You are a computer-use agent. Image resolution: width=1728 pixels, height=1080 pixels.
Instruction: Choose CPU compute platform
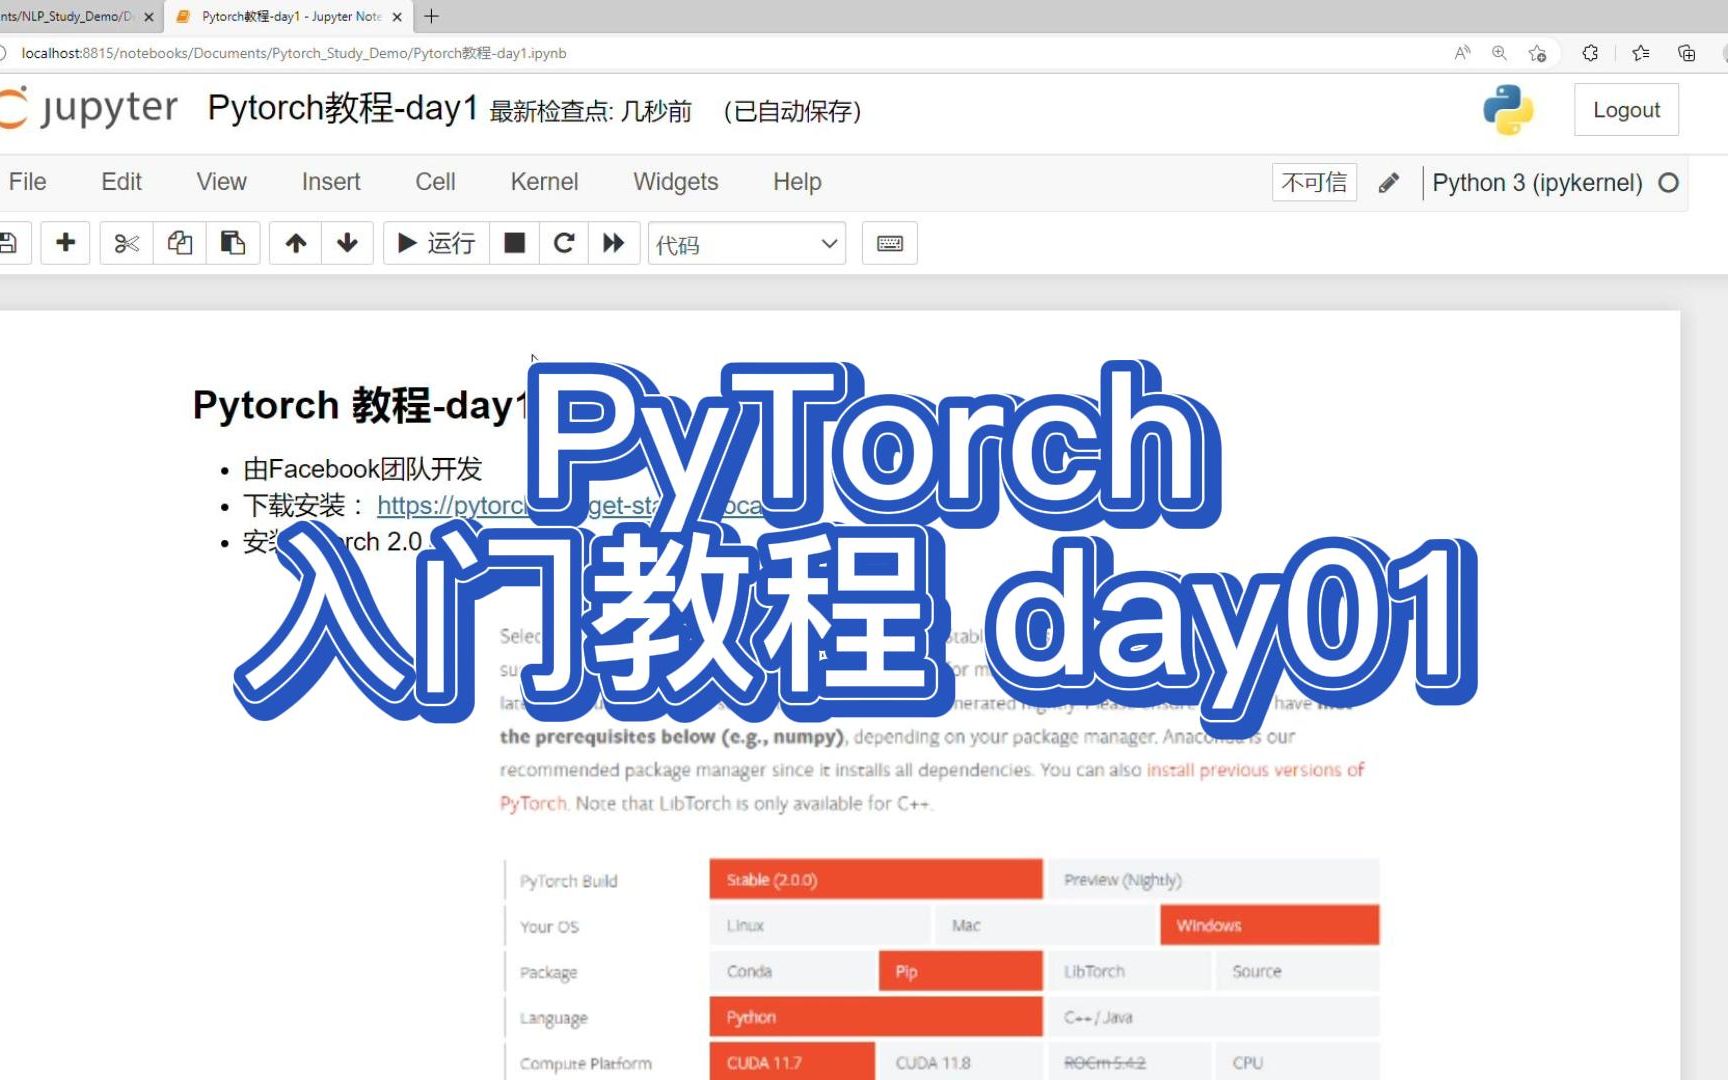[1298, 1062]
